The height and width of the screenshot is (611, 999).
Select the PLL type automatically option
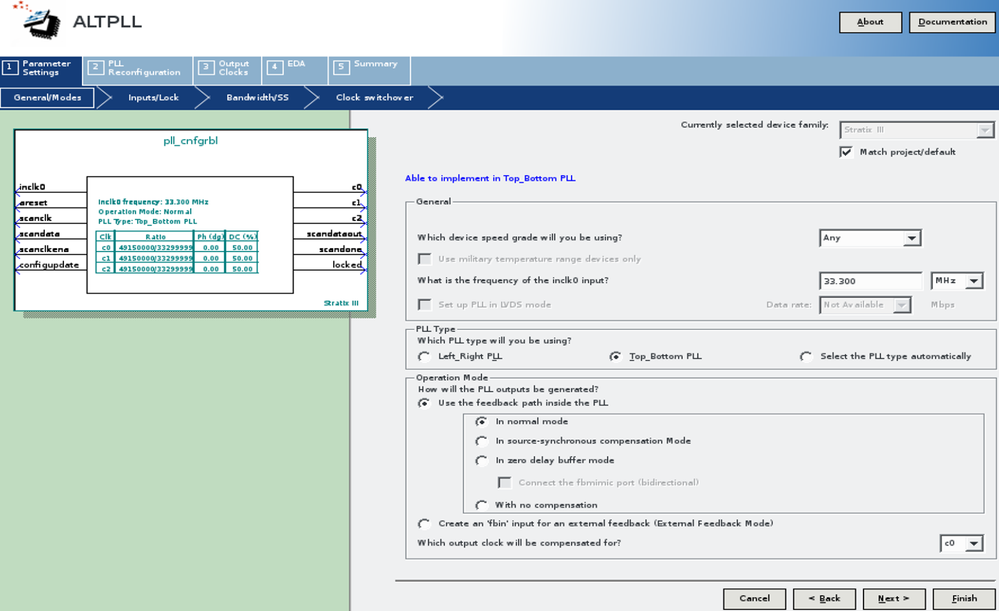[807, 356]
